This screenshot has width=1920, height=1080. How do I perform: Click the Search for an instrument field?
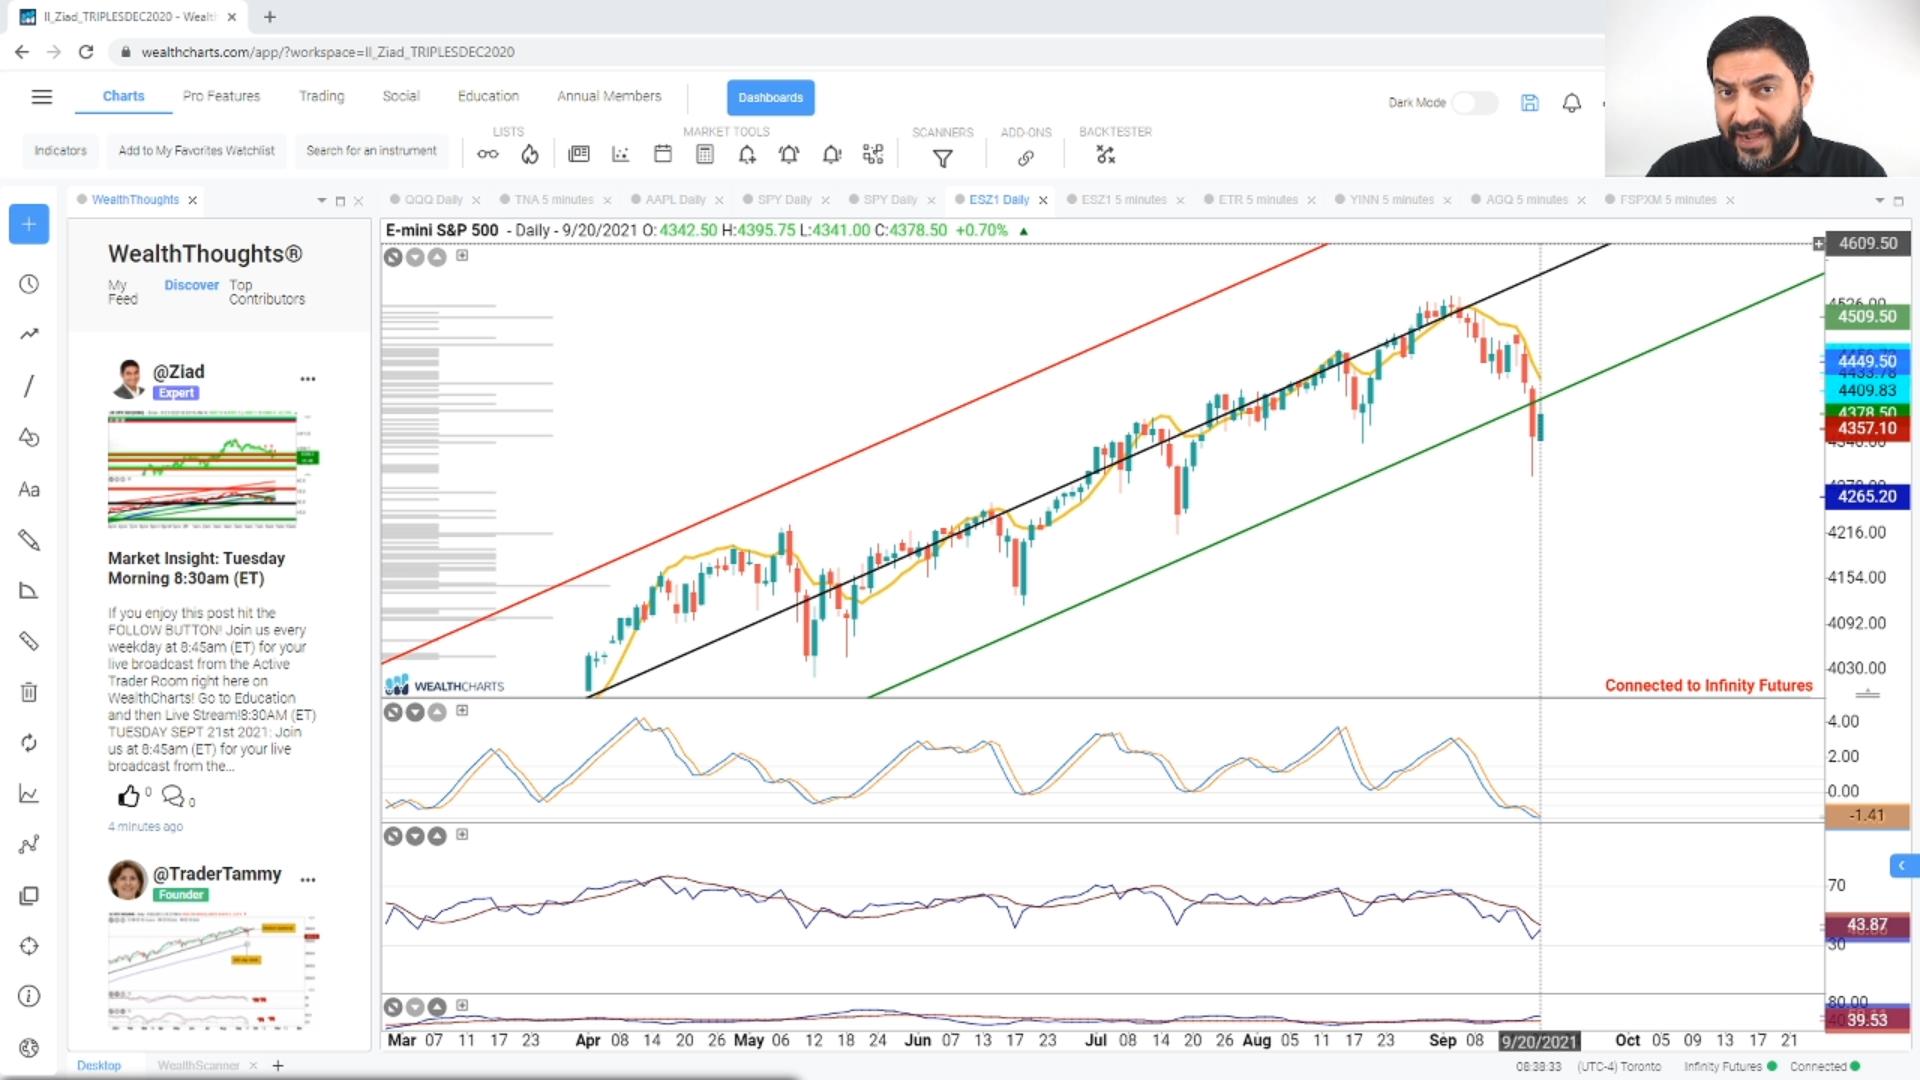[x=371, y=151]
